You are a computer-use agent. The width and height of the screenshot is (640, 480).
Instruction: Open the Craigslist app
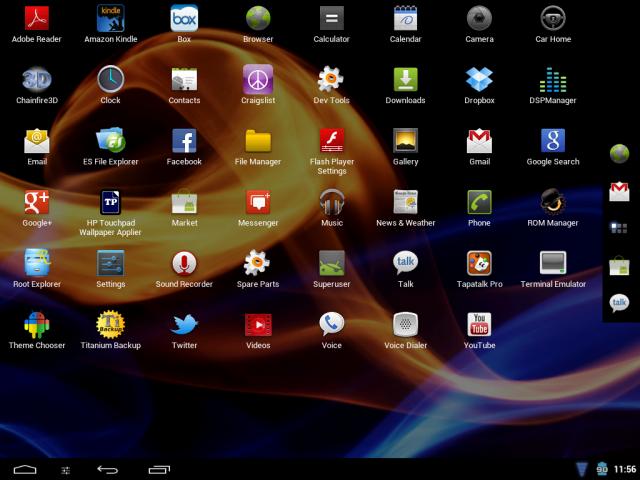[x=258, y=80]
